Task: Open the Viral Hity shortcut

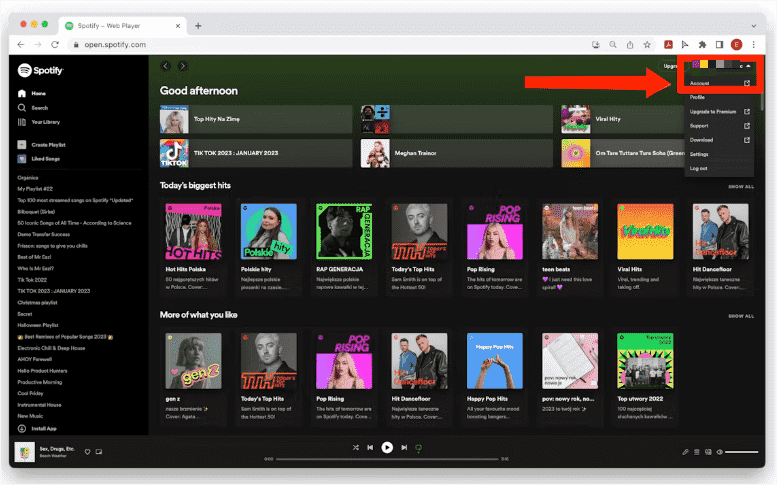Action: coord(622,119)
